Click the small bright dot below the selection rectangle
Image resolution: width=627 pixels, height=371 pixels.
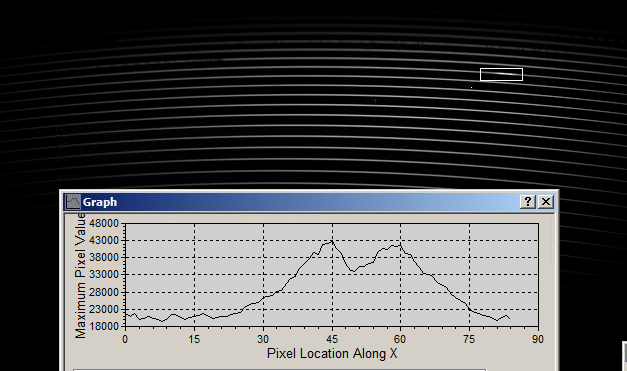(x=471, y=87)
